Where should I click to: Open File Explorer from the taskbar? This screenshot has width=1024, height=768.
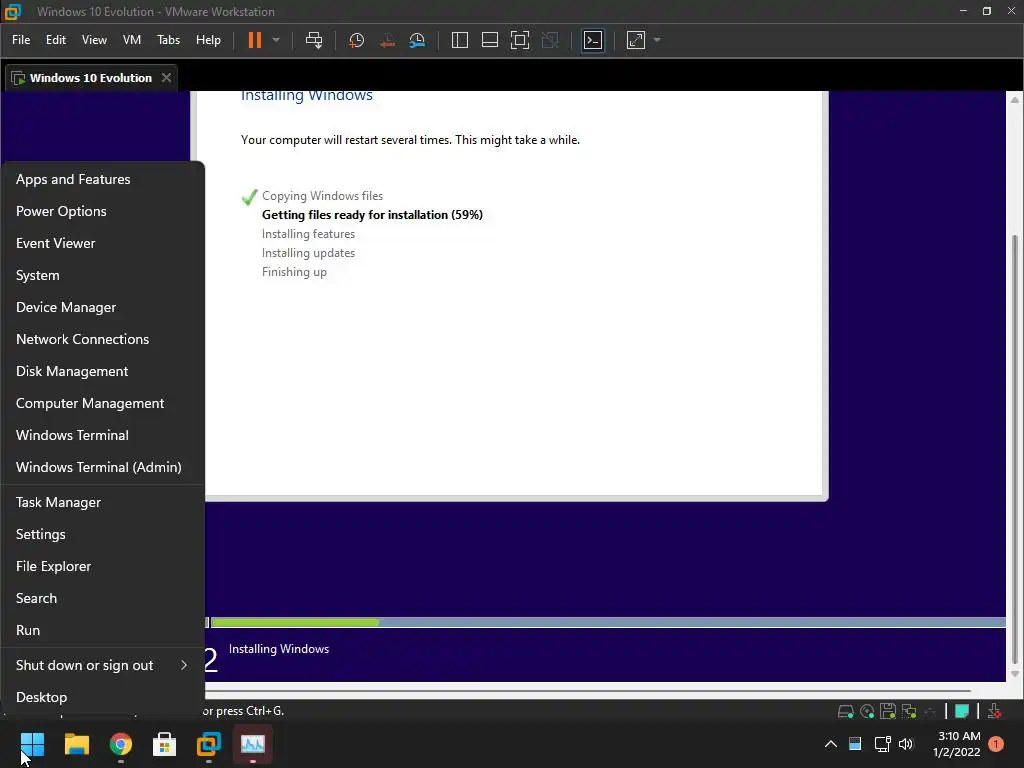point(76,744)
